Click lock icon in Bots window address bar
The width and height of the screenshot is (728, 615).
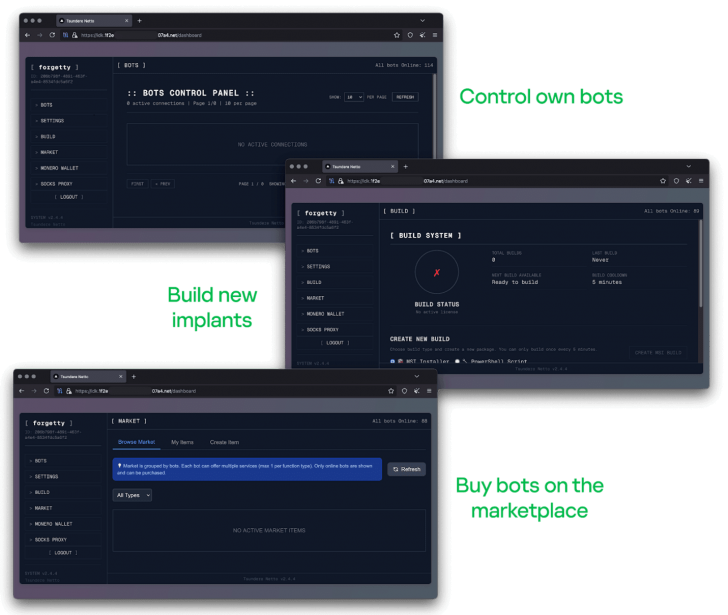[74, 35]
